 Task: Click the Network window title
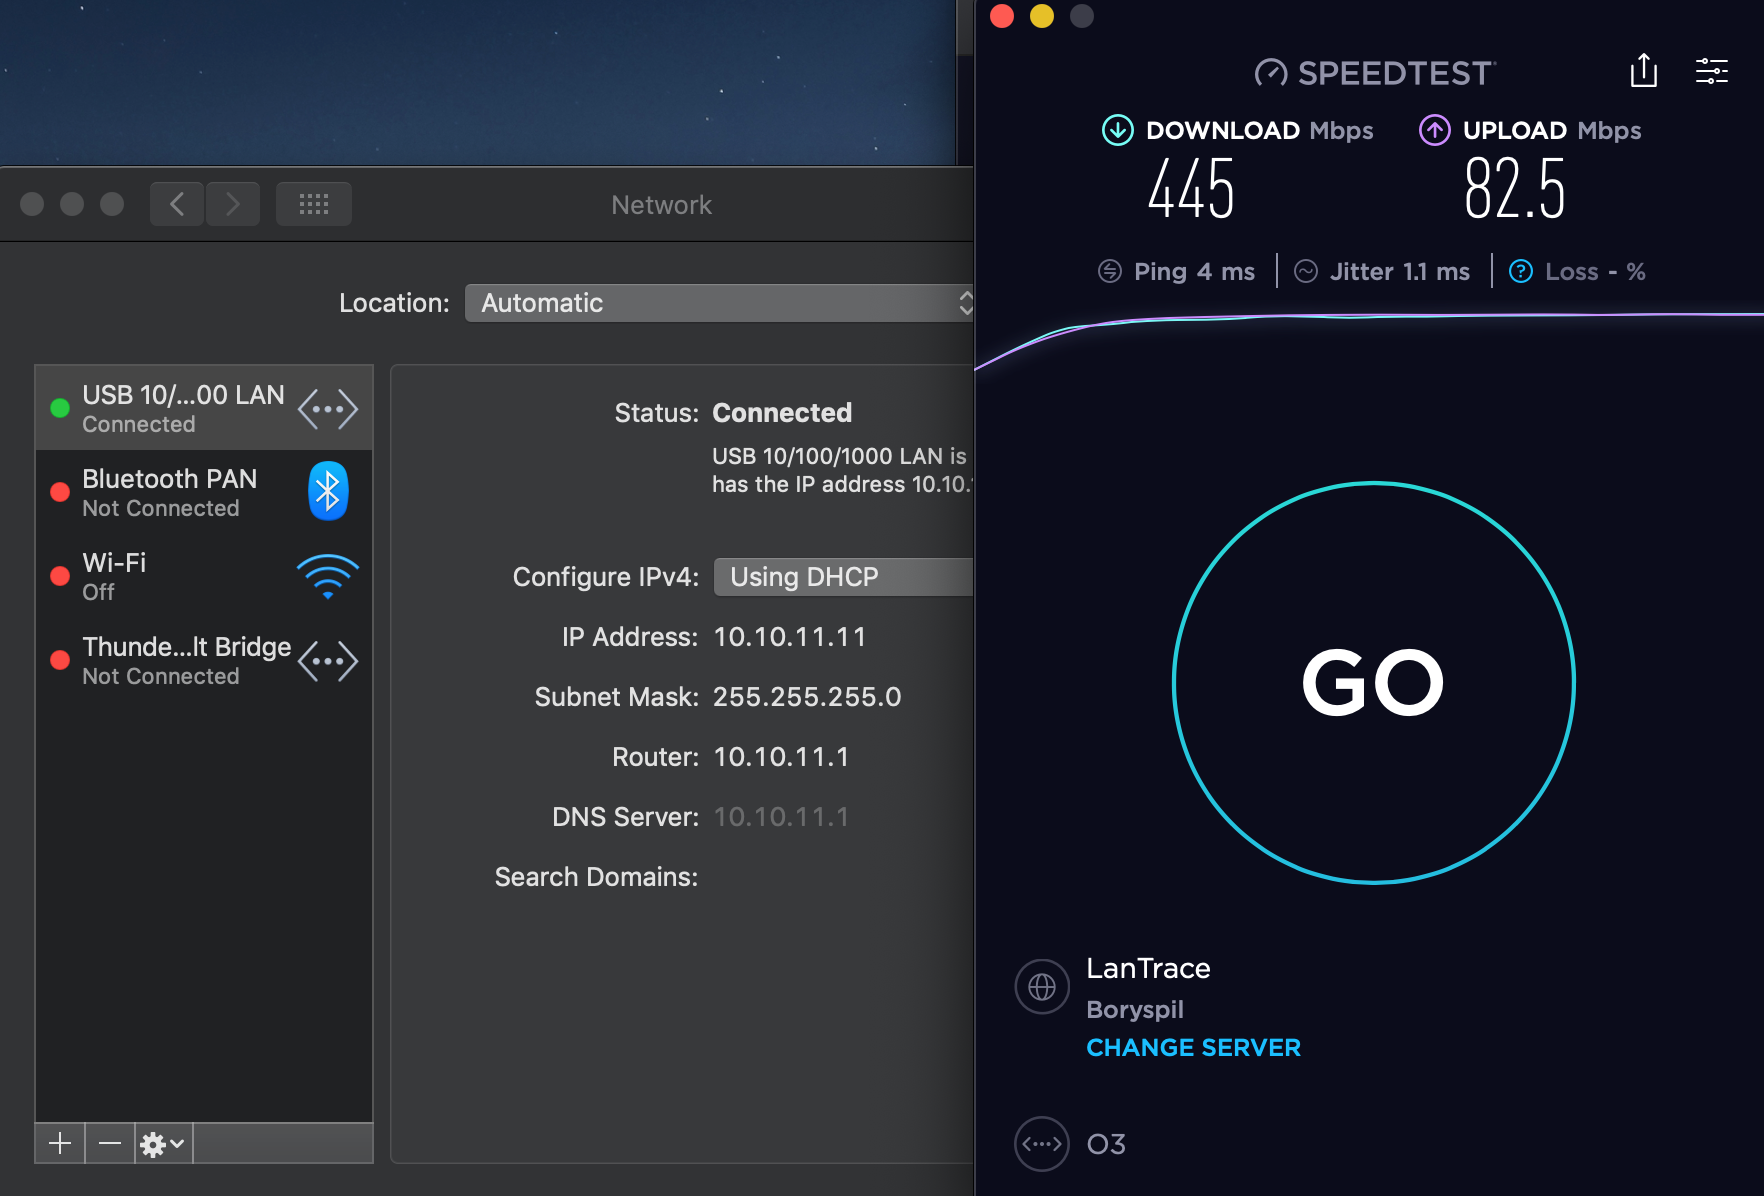661,205
